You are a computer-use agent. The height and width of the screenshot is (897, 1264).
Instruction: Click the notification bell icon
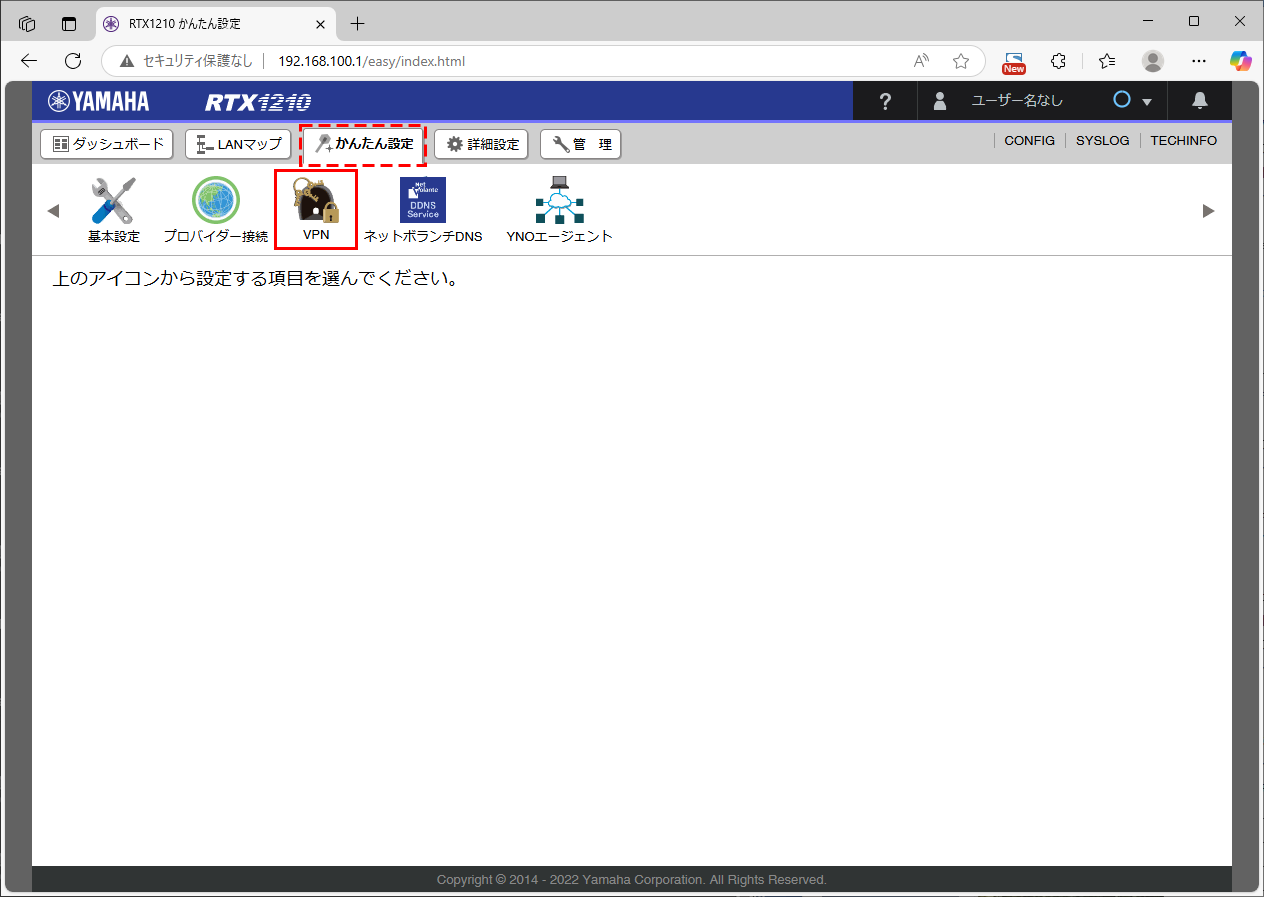pos(1200,101)
